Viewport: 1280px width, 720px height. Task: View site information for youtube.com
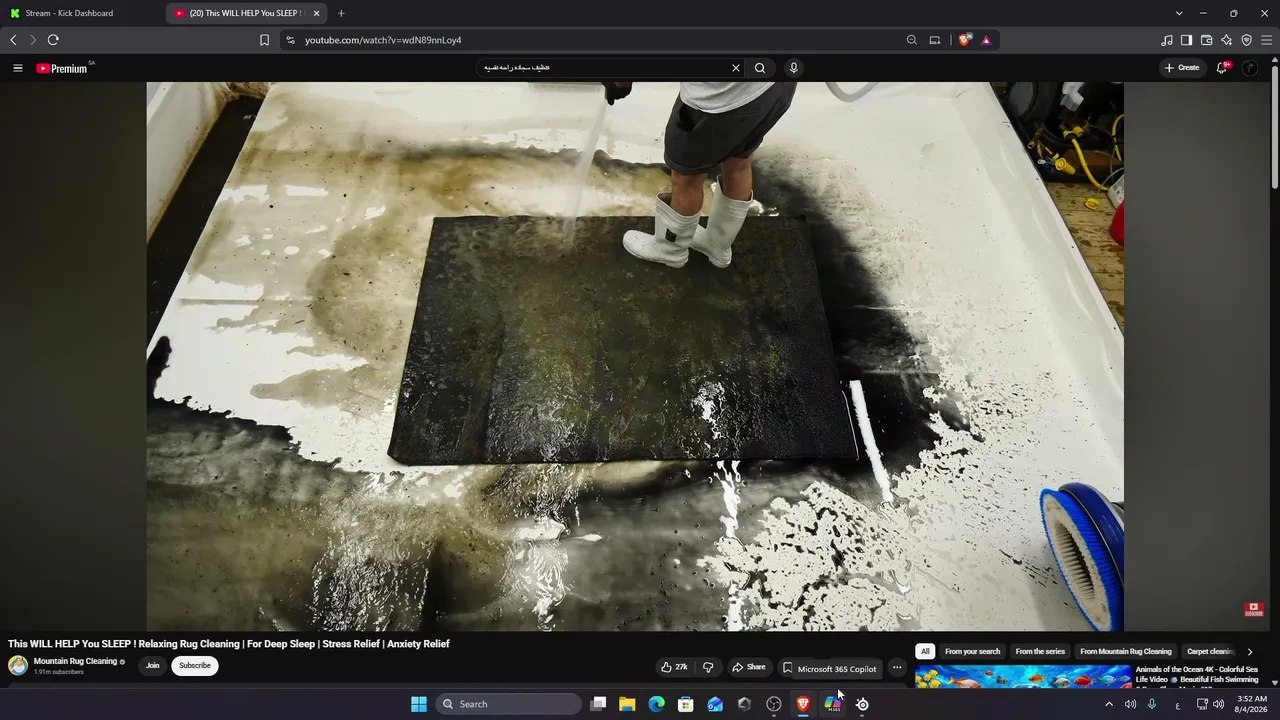pos(290,40)
